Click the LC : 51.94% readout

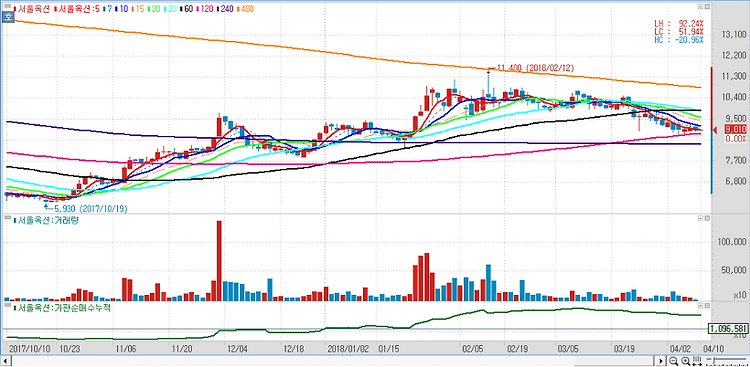679,31
